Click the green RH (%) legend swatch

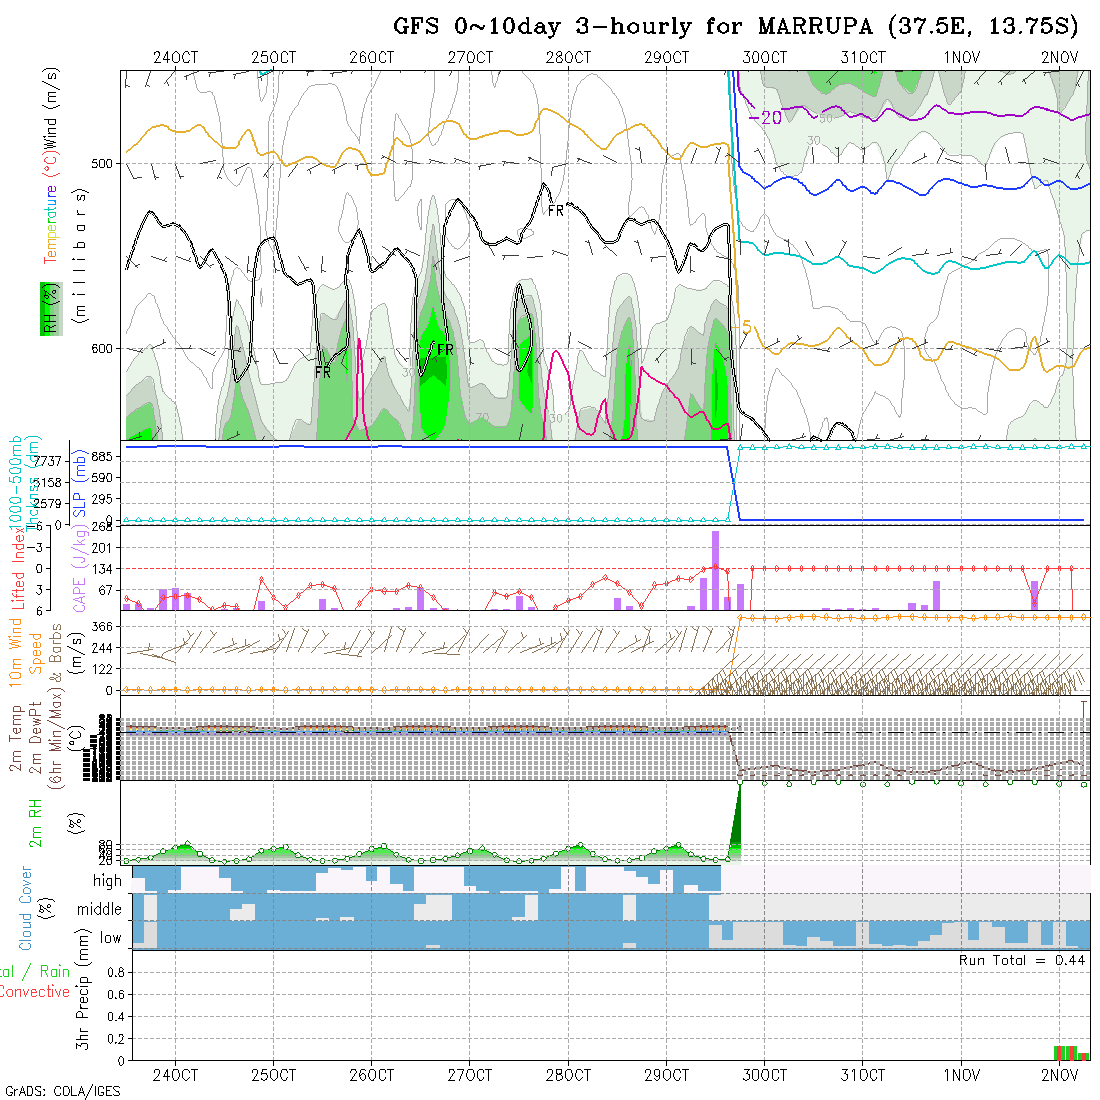point(48,308)
